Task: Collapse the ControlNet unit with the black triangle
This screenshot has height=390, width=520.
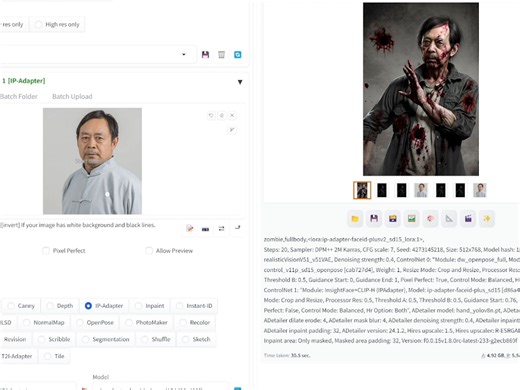Action: [x=240, y=82]
